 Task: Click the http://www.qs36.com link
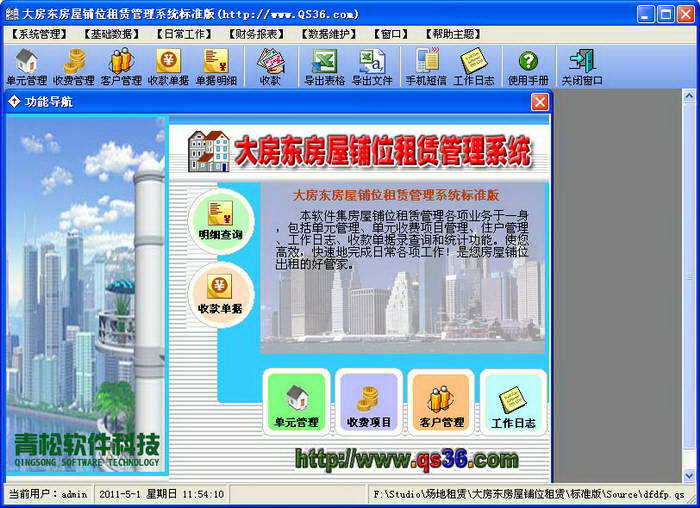click(x=407, y=459)
